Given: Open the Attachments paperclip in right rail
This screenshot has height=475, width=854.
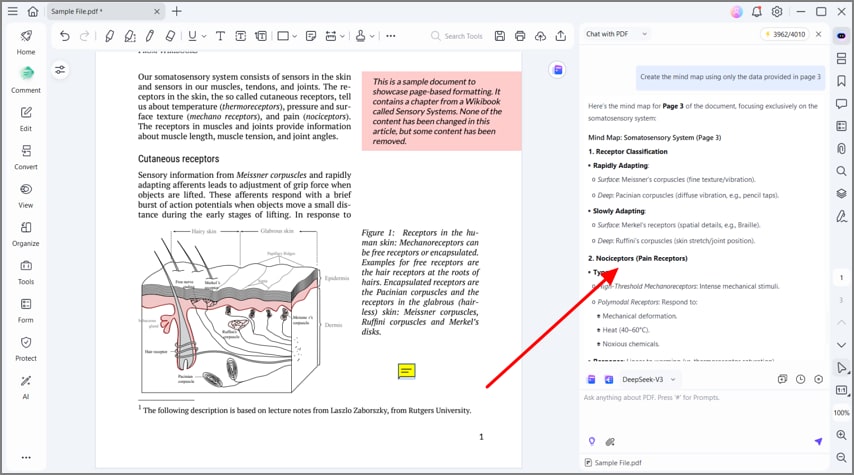Looking at the screenshot, I should [x=841, y=149].
